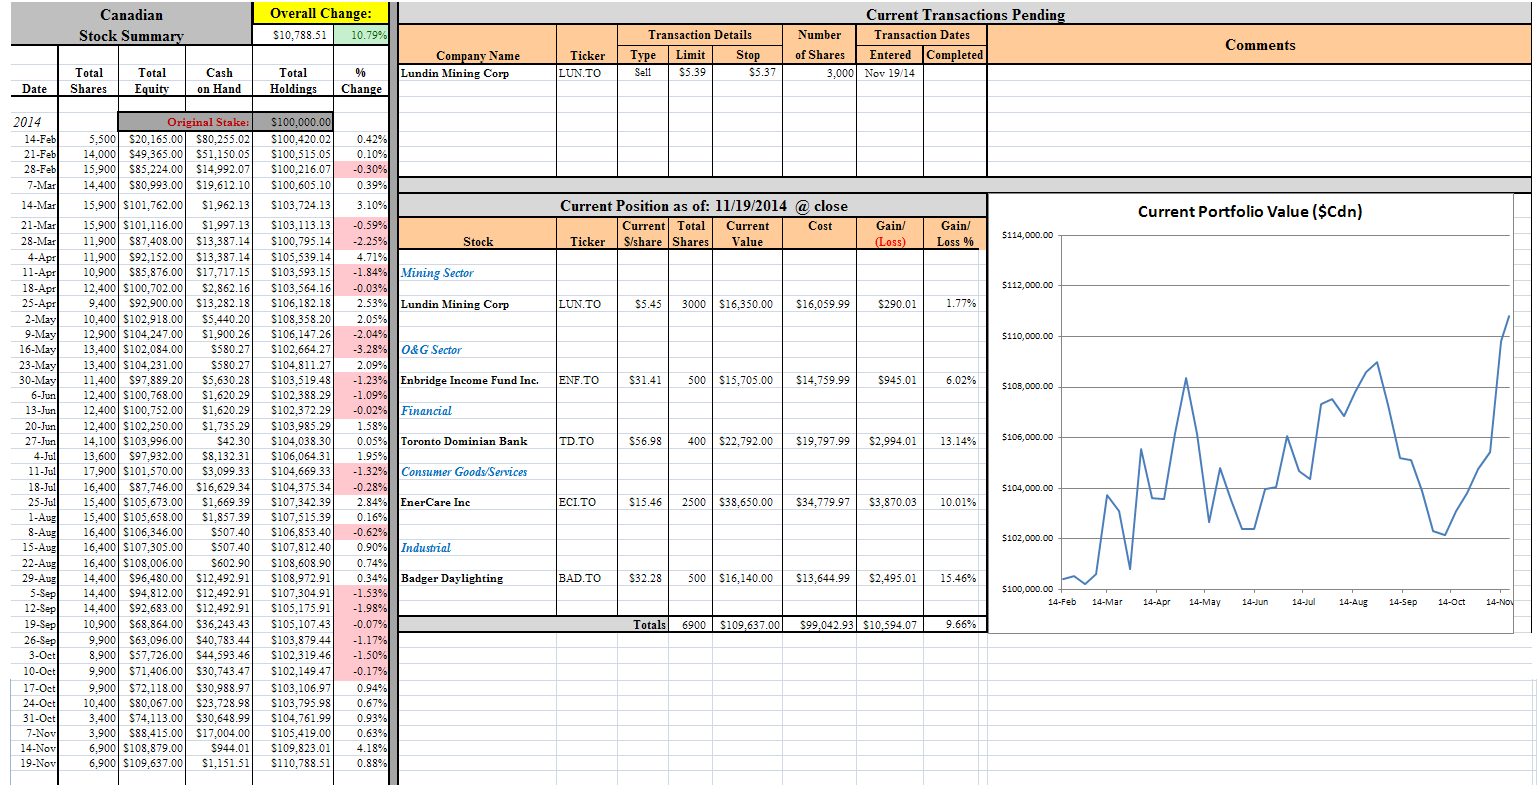Select the Current Transactions Pending title

965,14
